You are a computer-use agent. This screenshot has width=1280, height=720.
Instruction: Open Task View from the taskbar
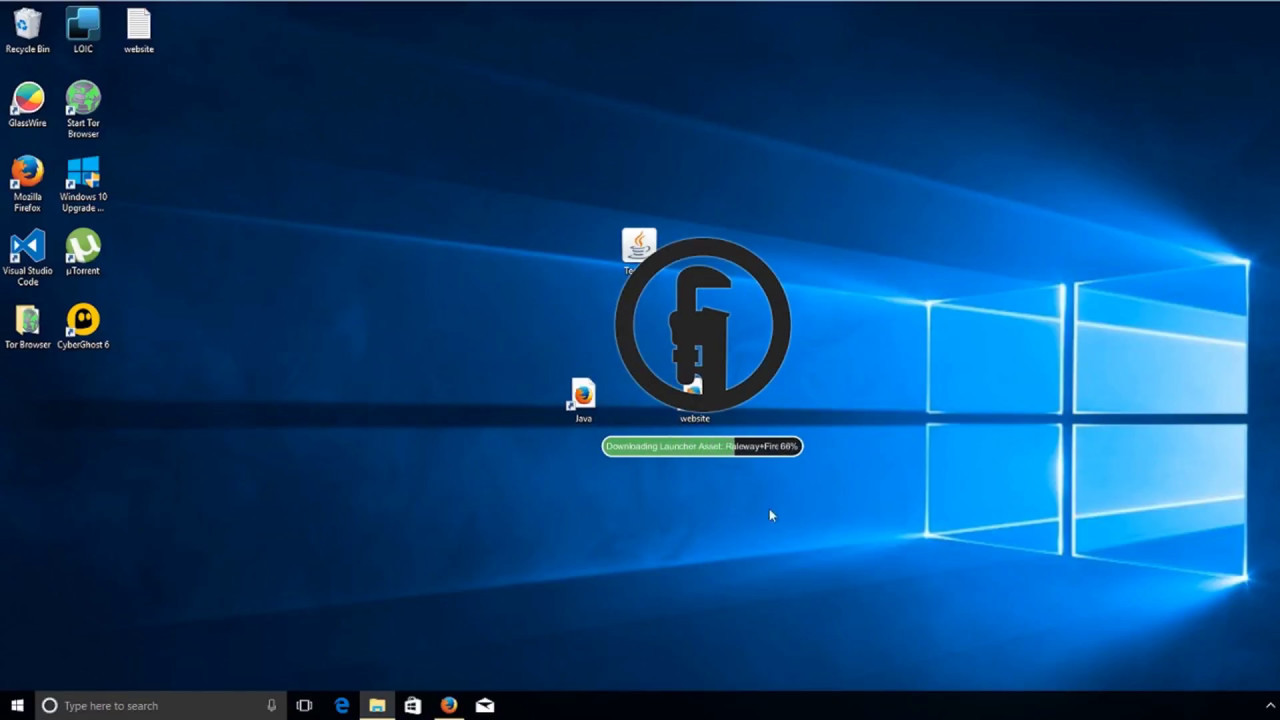tap(304, 705)
